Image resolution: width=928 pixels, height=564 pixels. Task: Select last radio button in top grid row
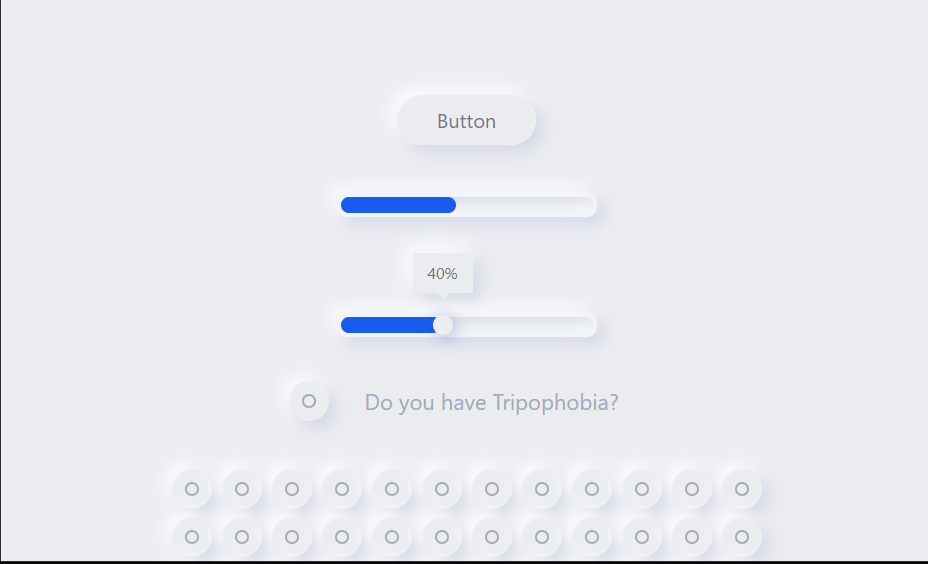click(x=742, y=489)
